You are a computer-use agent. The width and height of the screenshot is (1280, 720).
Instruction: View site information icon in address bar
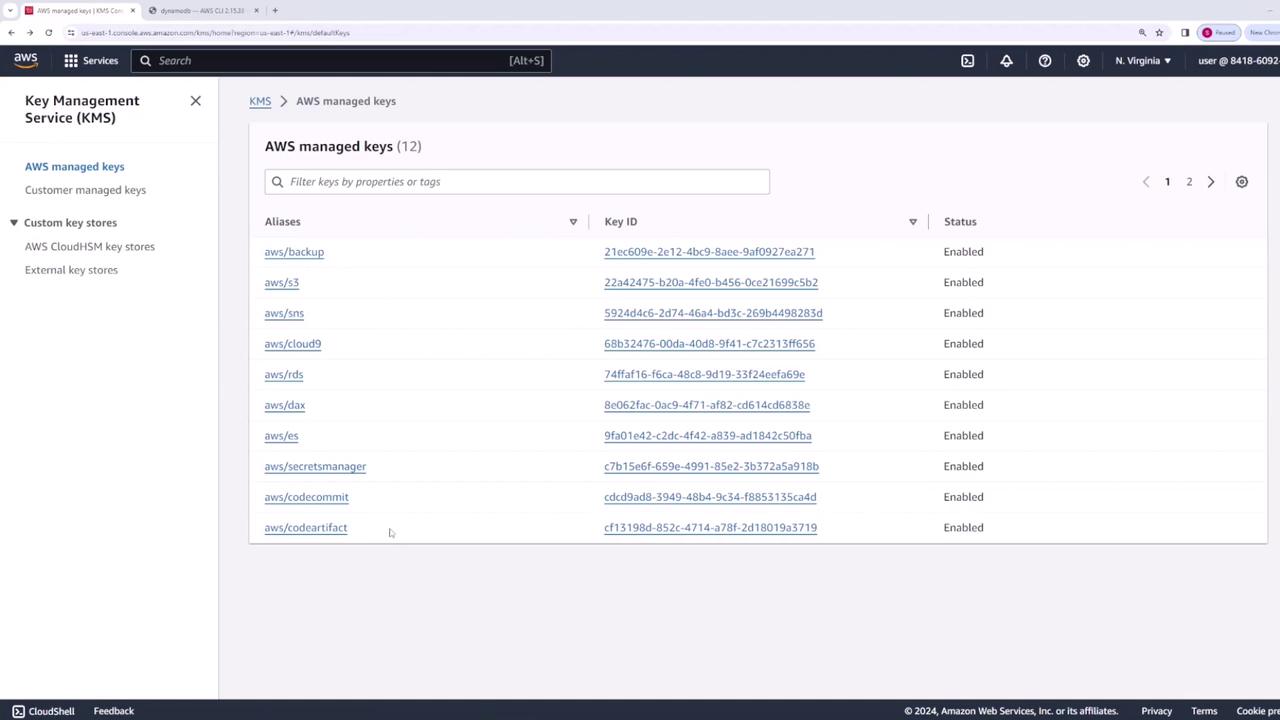click(71, 33)
